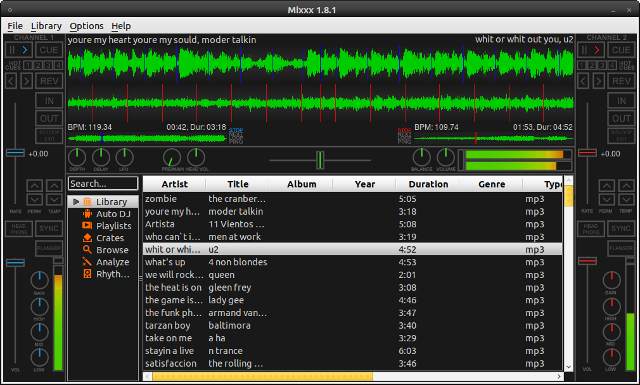Click the Head Vol knob
Viewport: 640px width, 385px height.
click(196, 158)
